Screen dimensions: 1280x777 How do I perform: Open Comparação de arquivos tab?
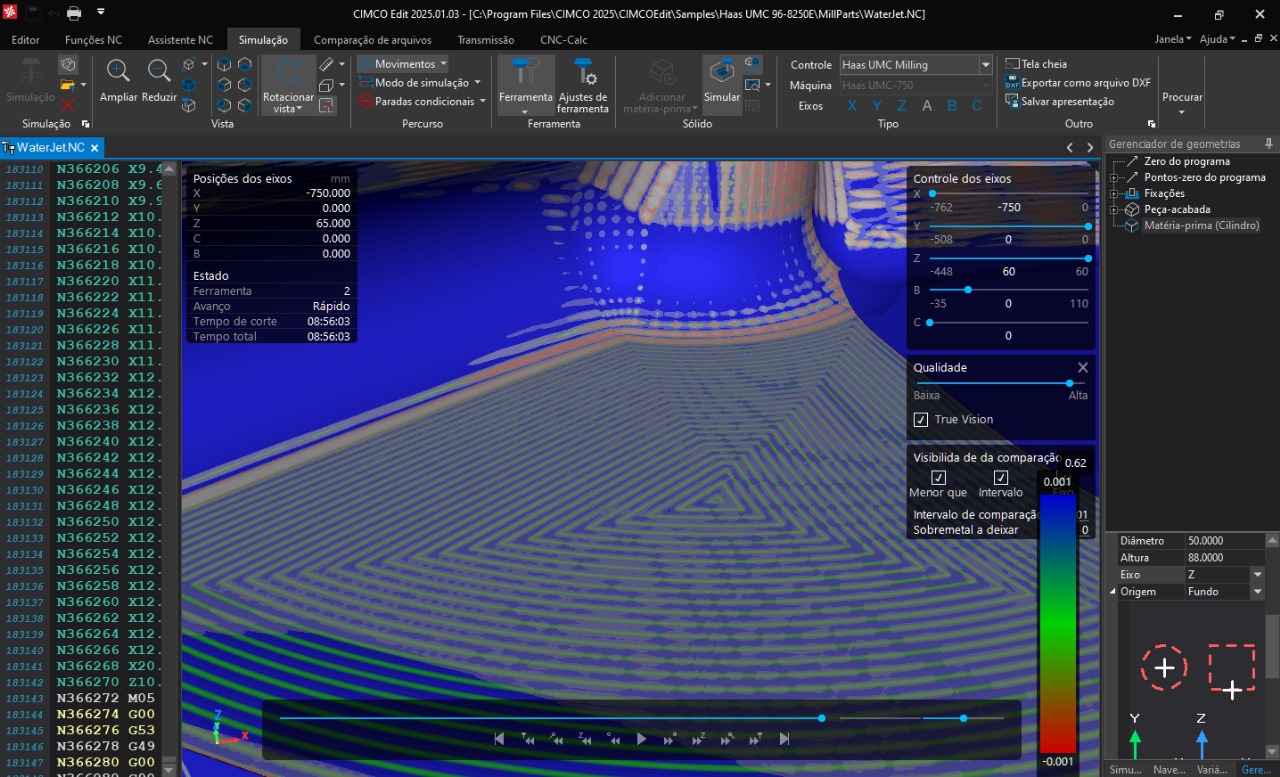373,40
